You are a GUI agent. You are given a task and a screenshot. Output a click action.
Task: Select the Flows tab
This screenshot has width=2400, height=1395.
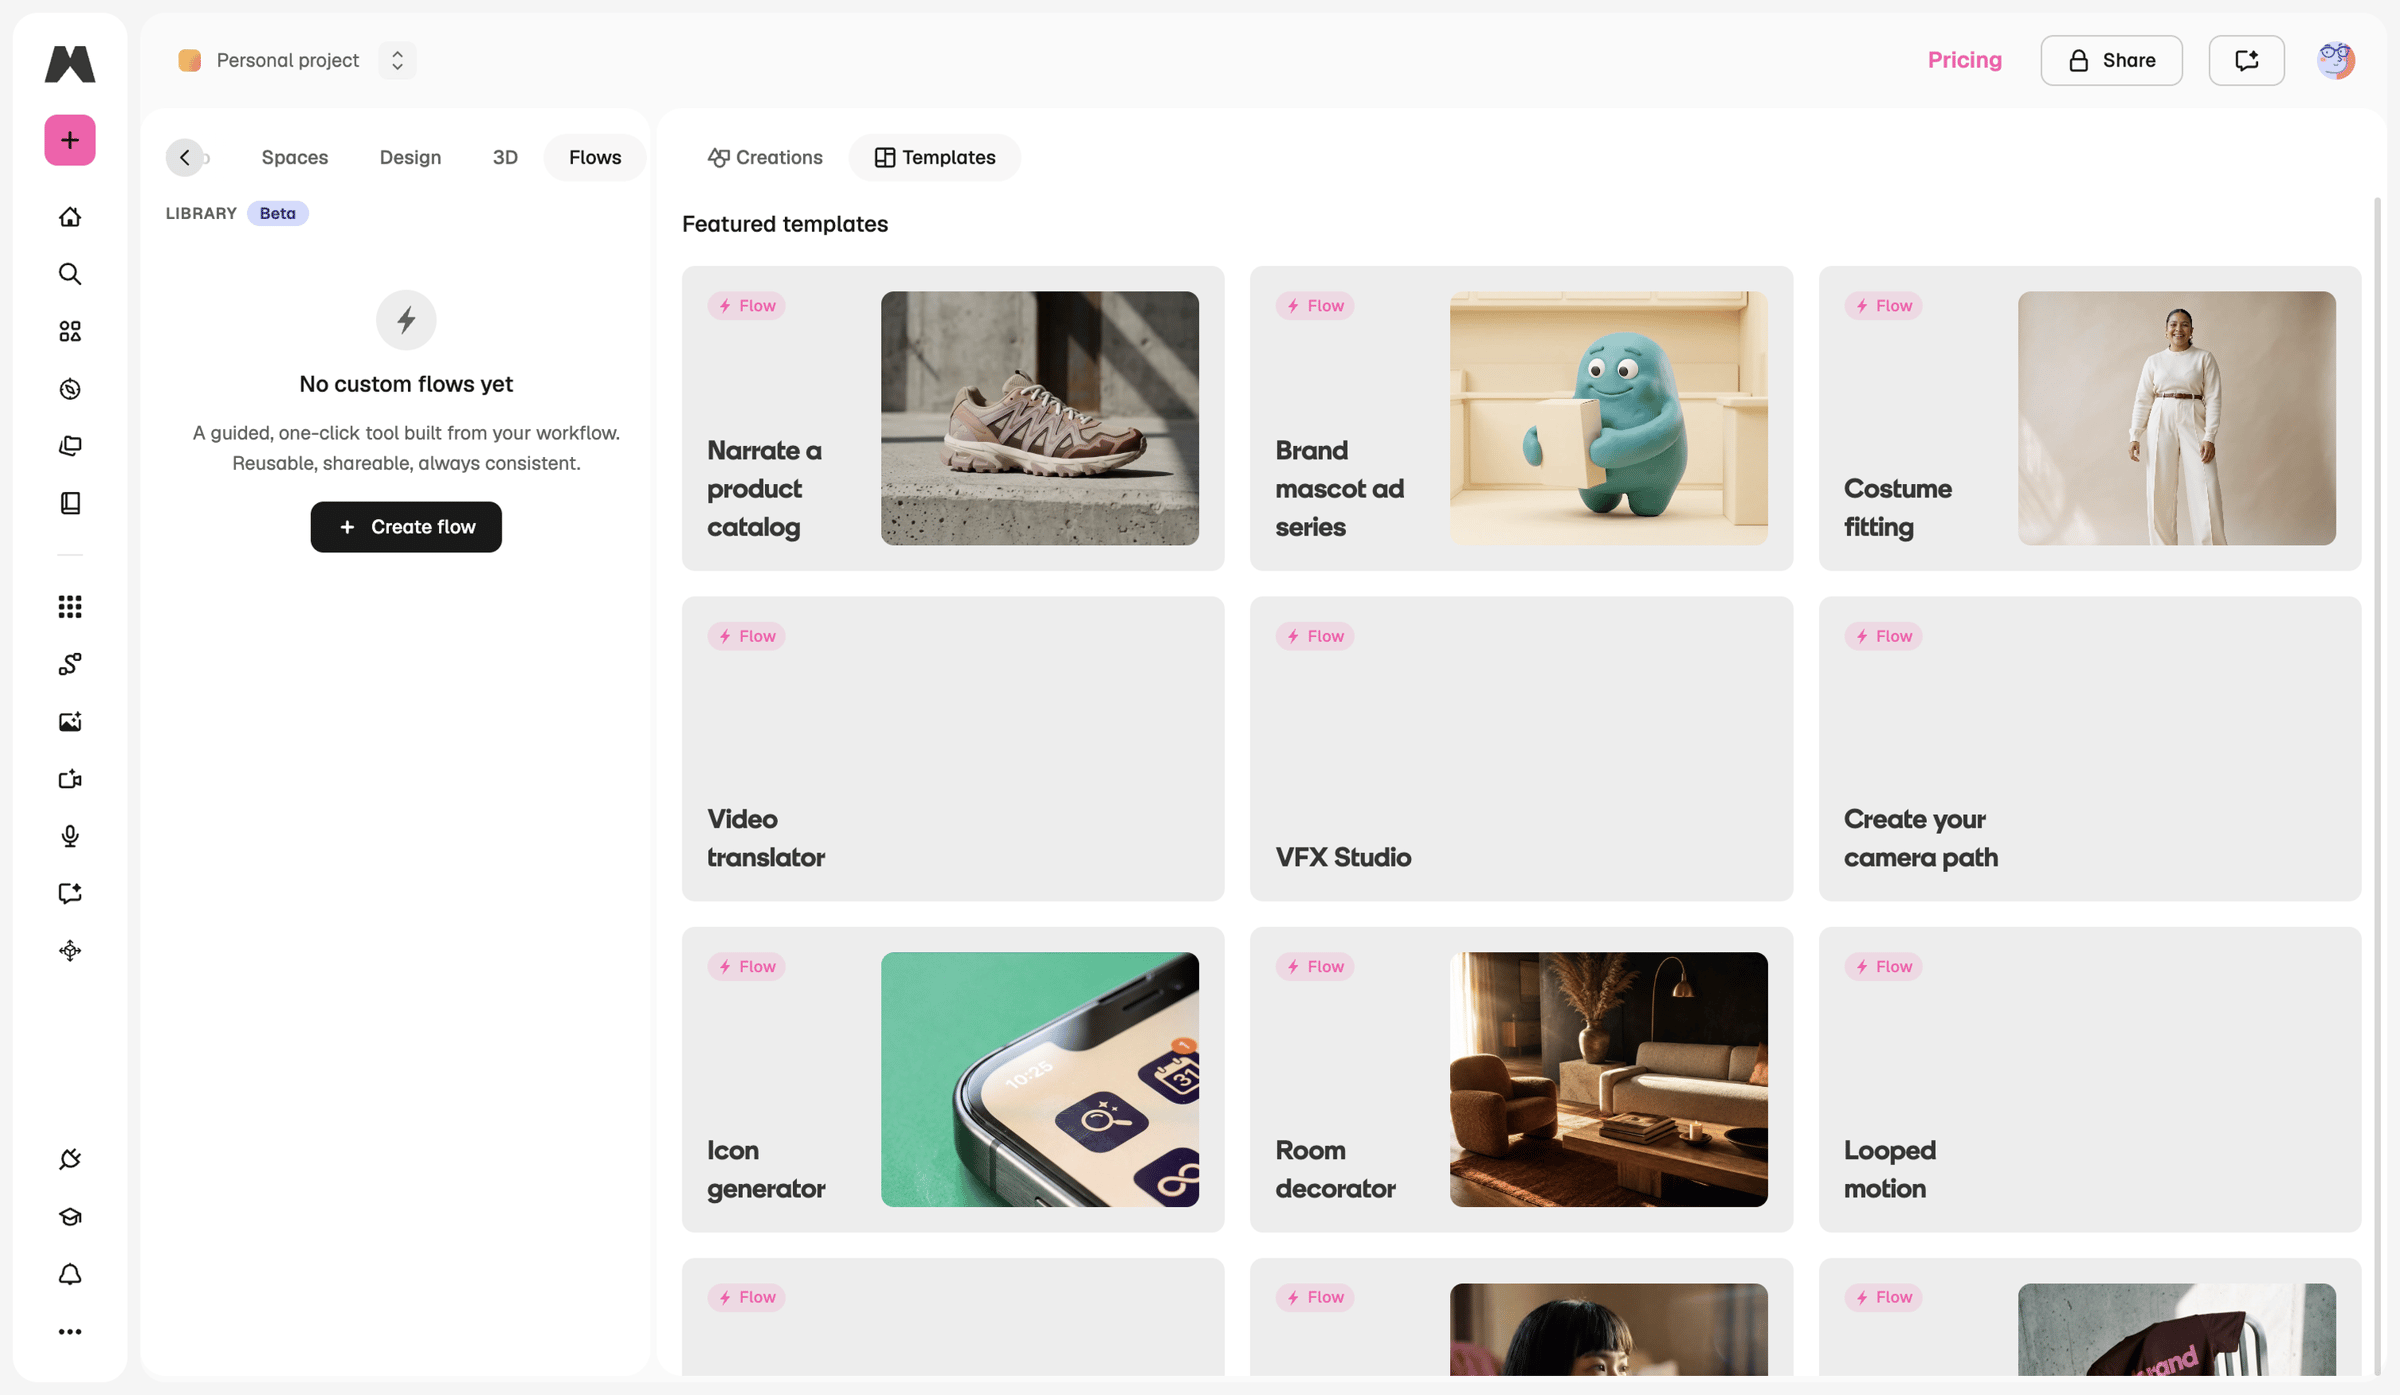(x=595, y=157)
